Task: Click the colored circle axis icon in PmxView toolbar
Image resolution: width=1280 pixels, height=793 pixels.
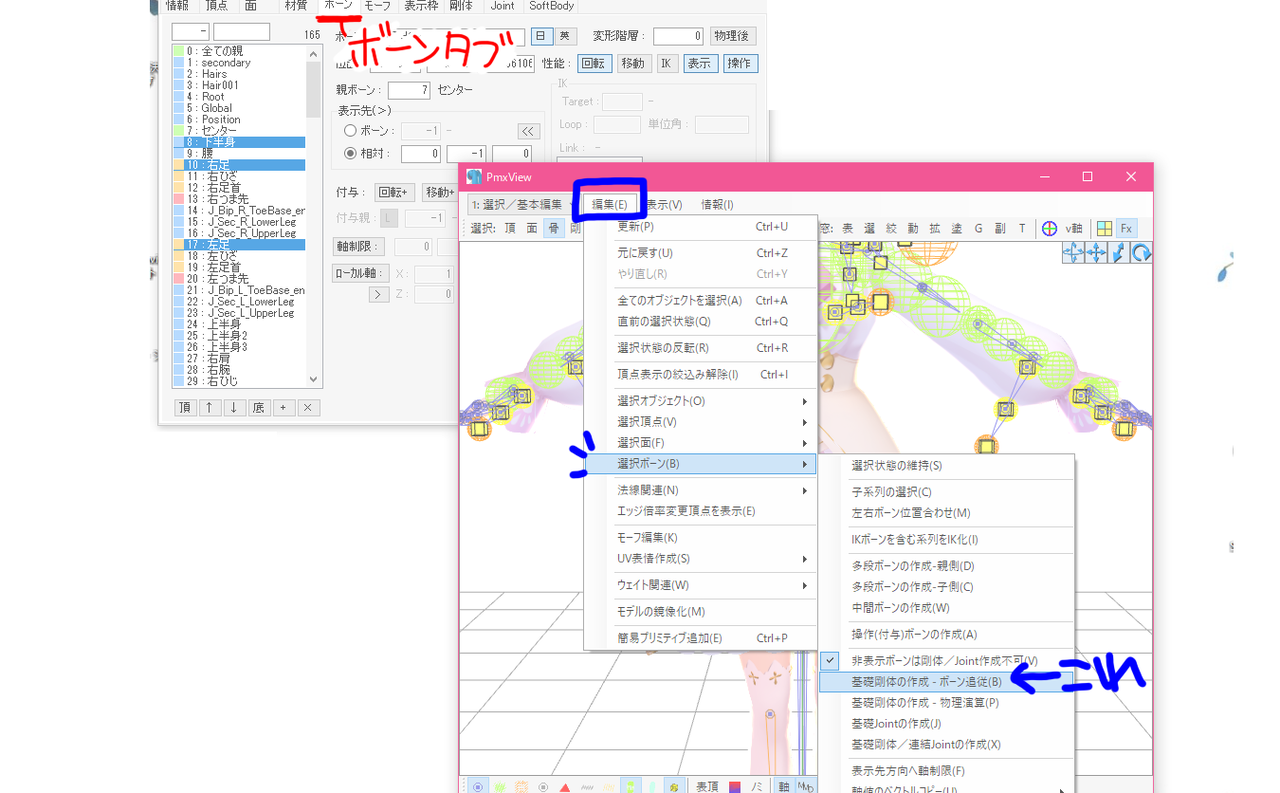Action: 1049,228
